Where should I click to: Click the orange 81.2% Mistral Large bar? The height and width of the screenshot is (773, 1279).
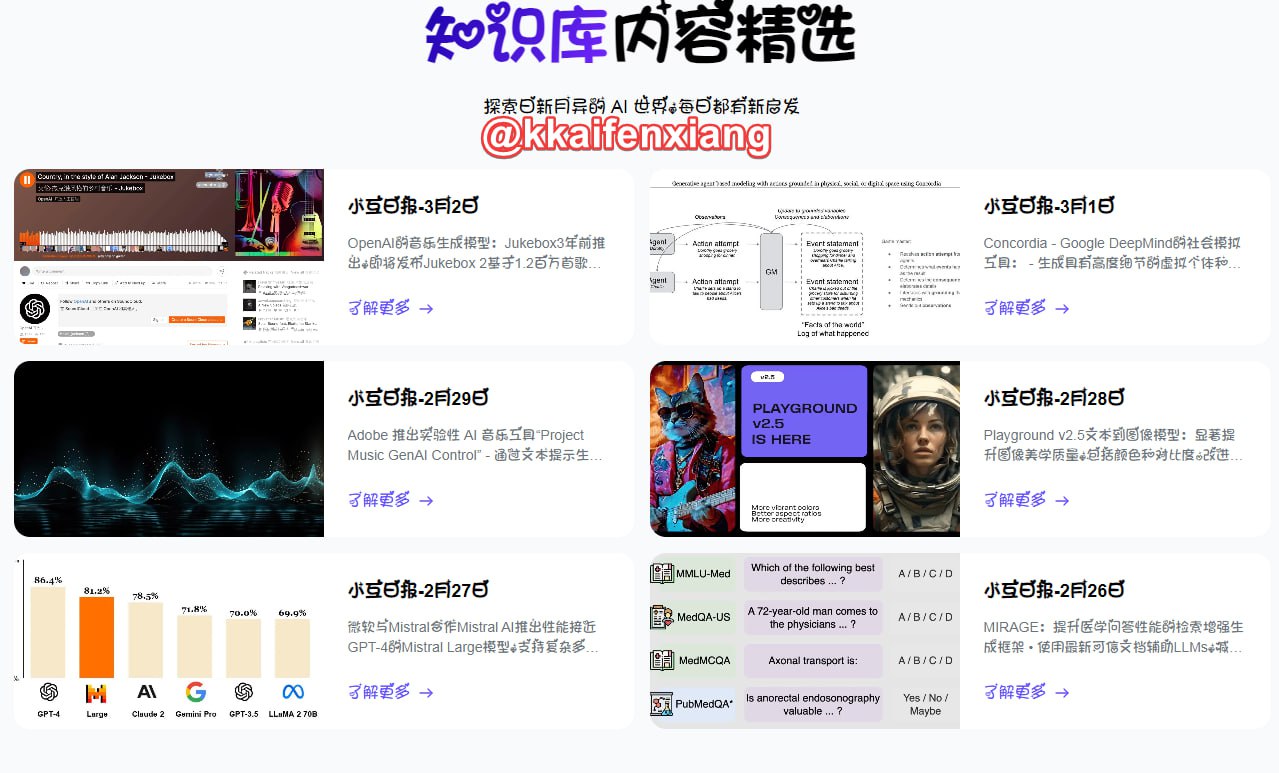click(97, 637)
